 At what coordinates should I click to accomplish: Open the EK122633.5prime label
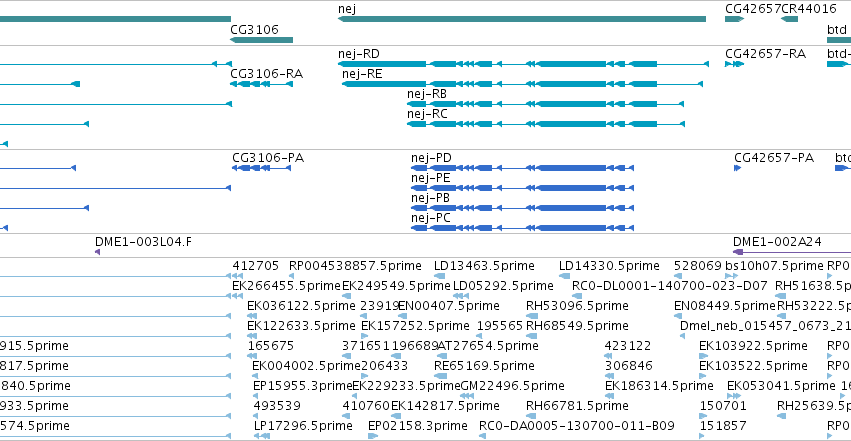[x=301, y=326]
